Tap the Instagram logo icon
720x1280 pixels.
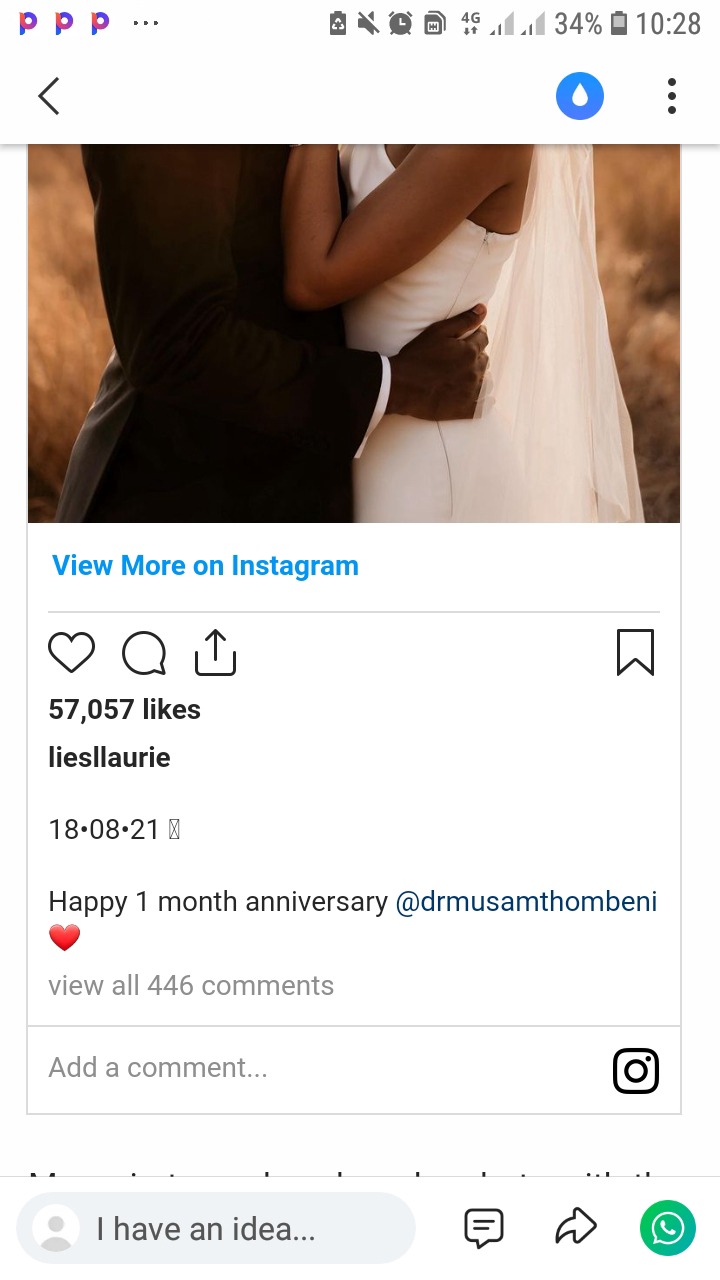(x=635, y=1070)
